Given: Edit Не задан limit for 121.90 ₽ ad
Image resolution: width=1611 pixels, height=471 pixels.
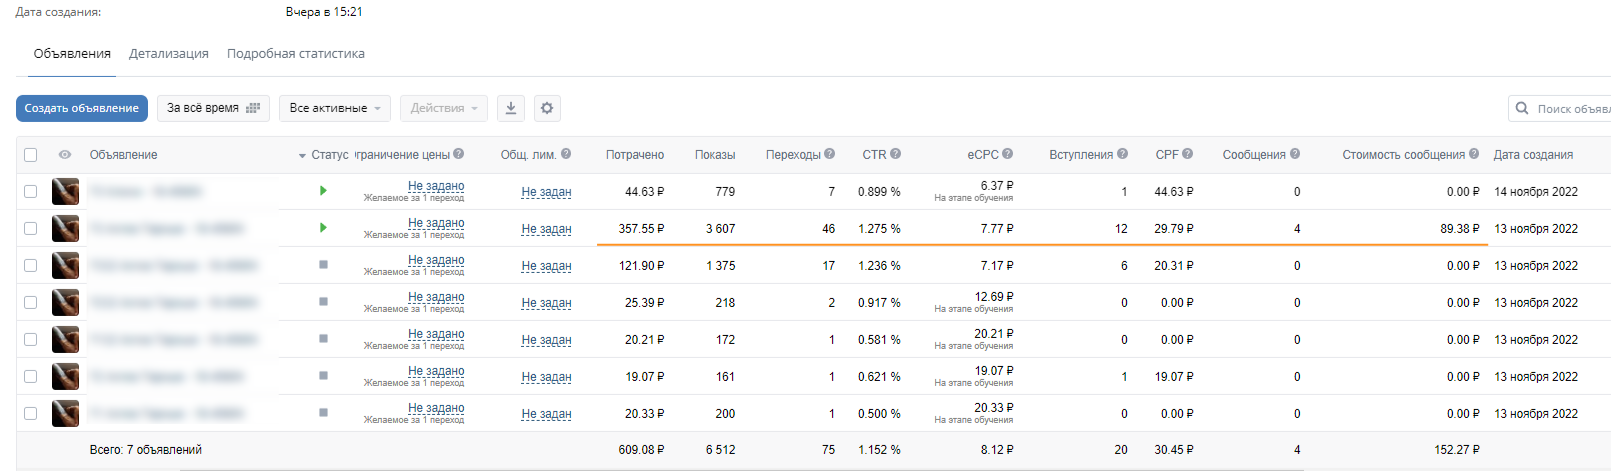Looking at the screenshot, I should (x=546, y=266).
